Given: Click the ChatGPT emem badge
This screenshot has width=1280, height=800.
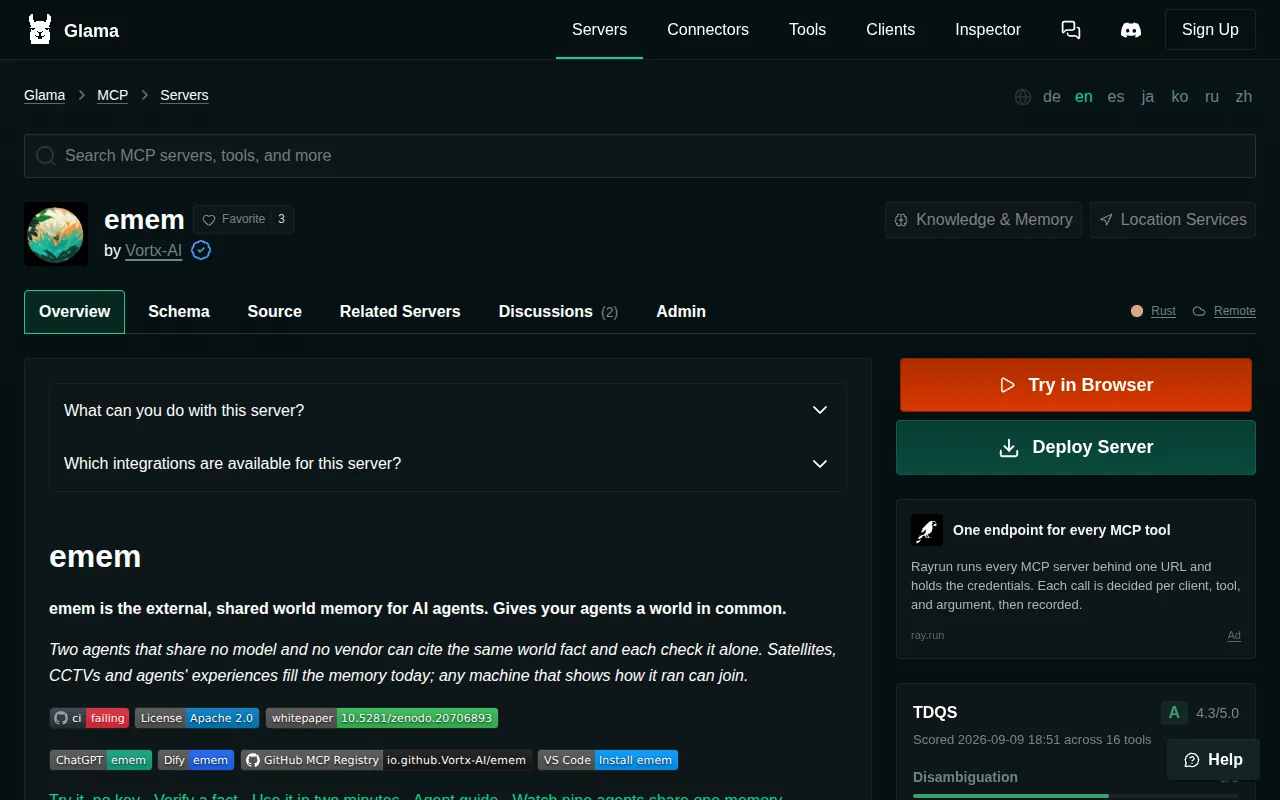Looking at the screenshot, I should (101, 760).
